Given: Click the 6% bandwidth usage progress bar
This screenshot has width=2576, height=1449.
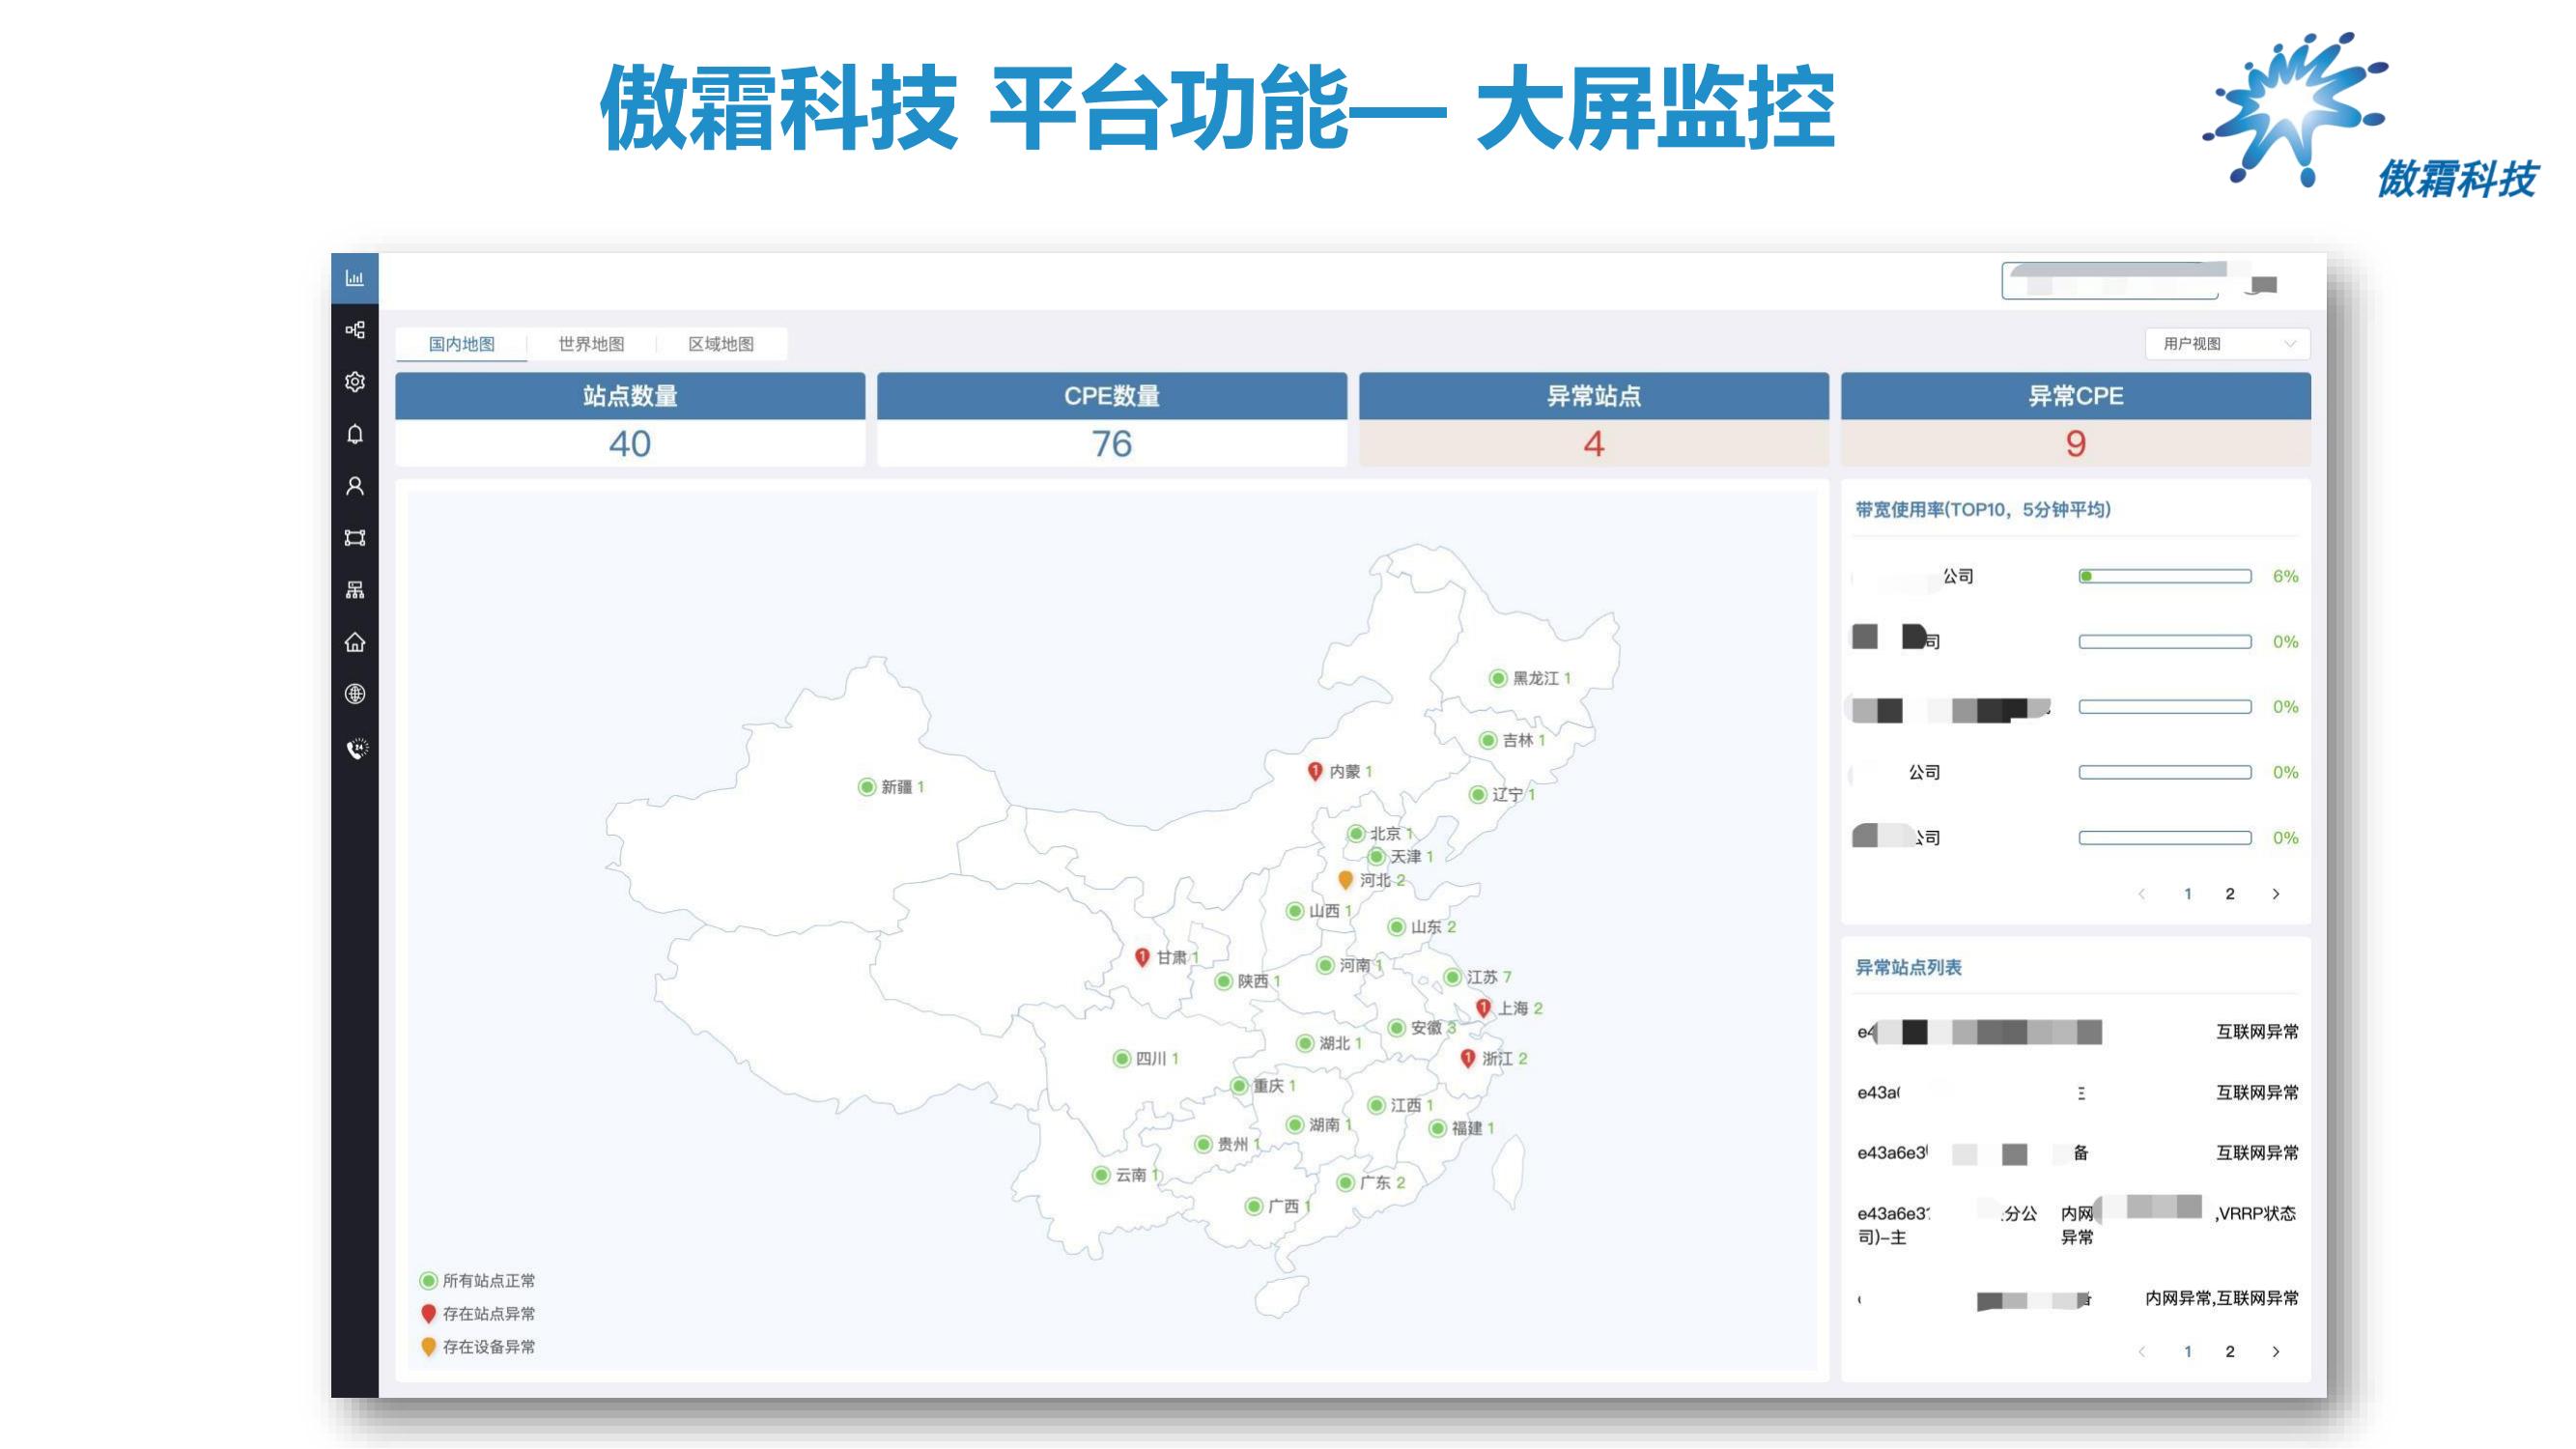Looking at the screenshot, I should point(2165,576).
